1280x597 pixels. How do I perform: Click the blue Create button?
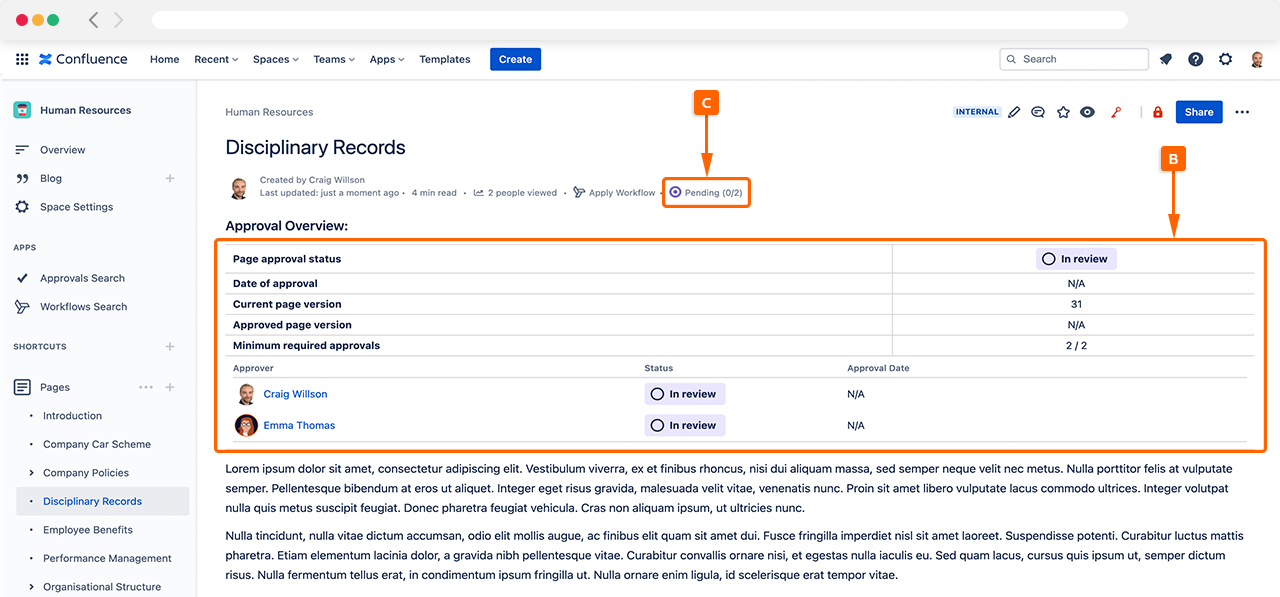[515, 59]
